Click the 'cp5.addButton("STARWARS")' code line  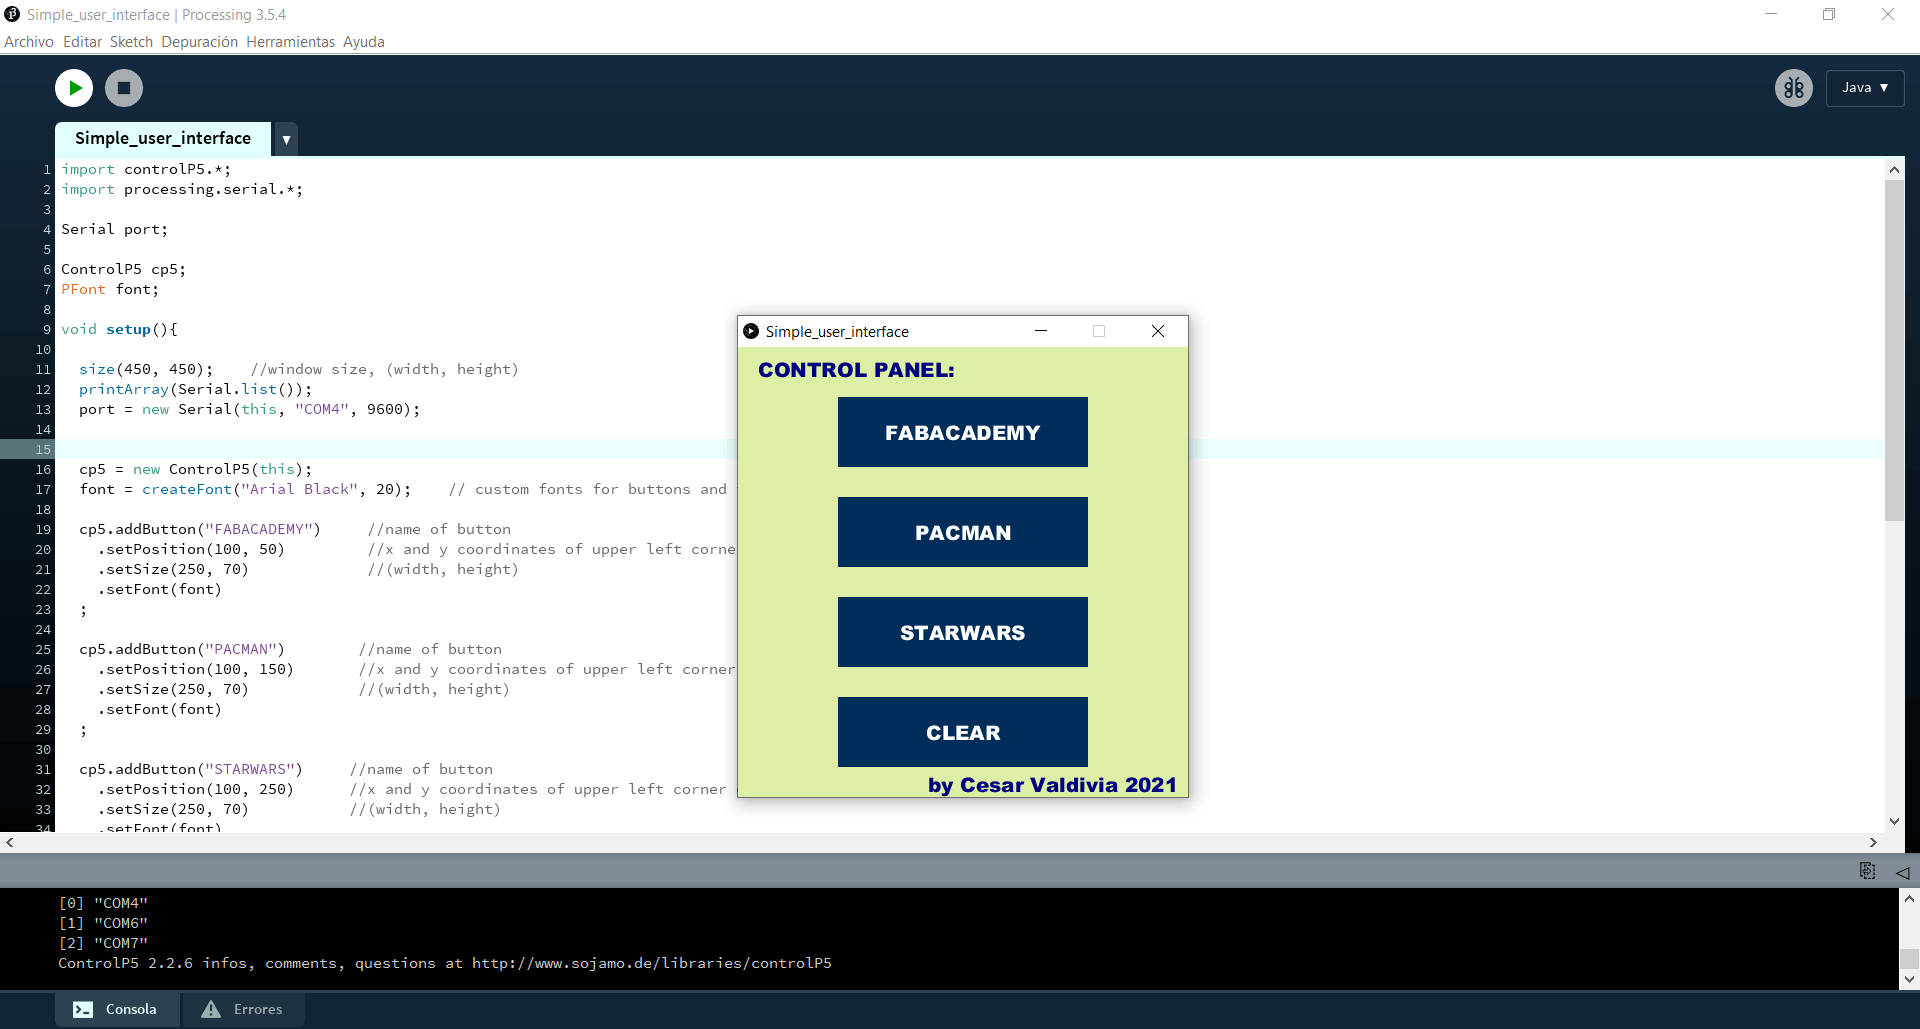191,769
